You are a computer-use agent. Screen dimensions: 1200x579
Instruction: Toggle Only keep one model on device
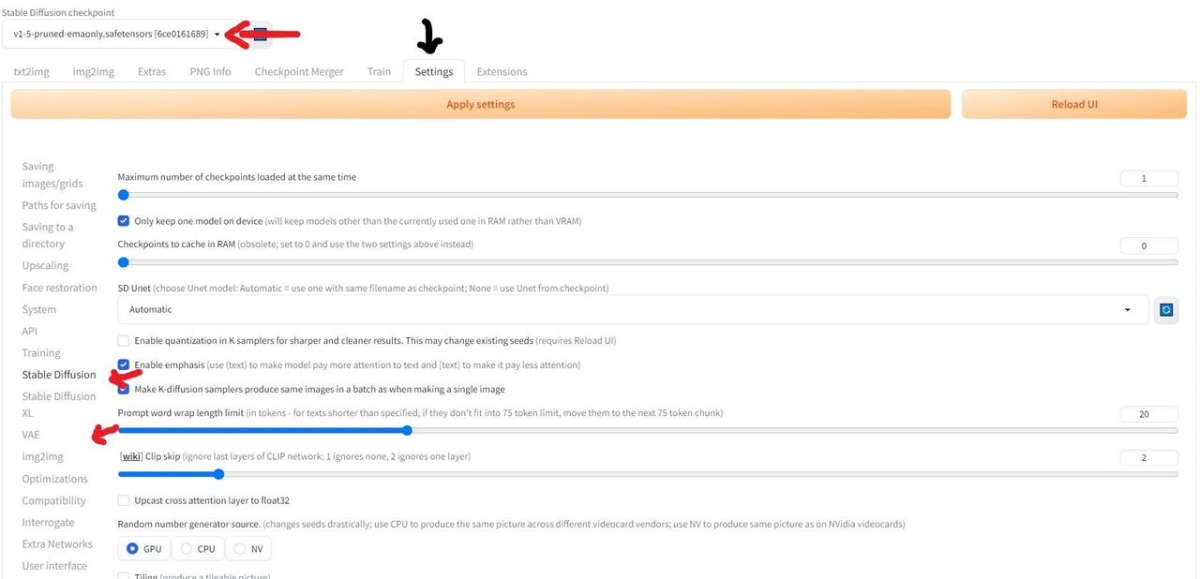point(124,221)
